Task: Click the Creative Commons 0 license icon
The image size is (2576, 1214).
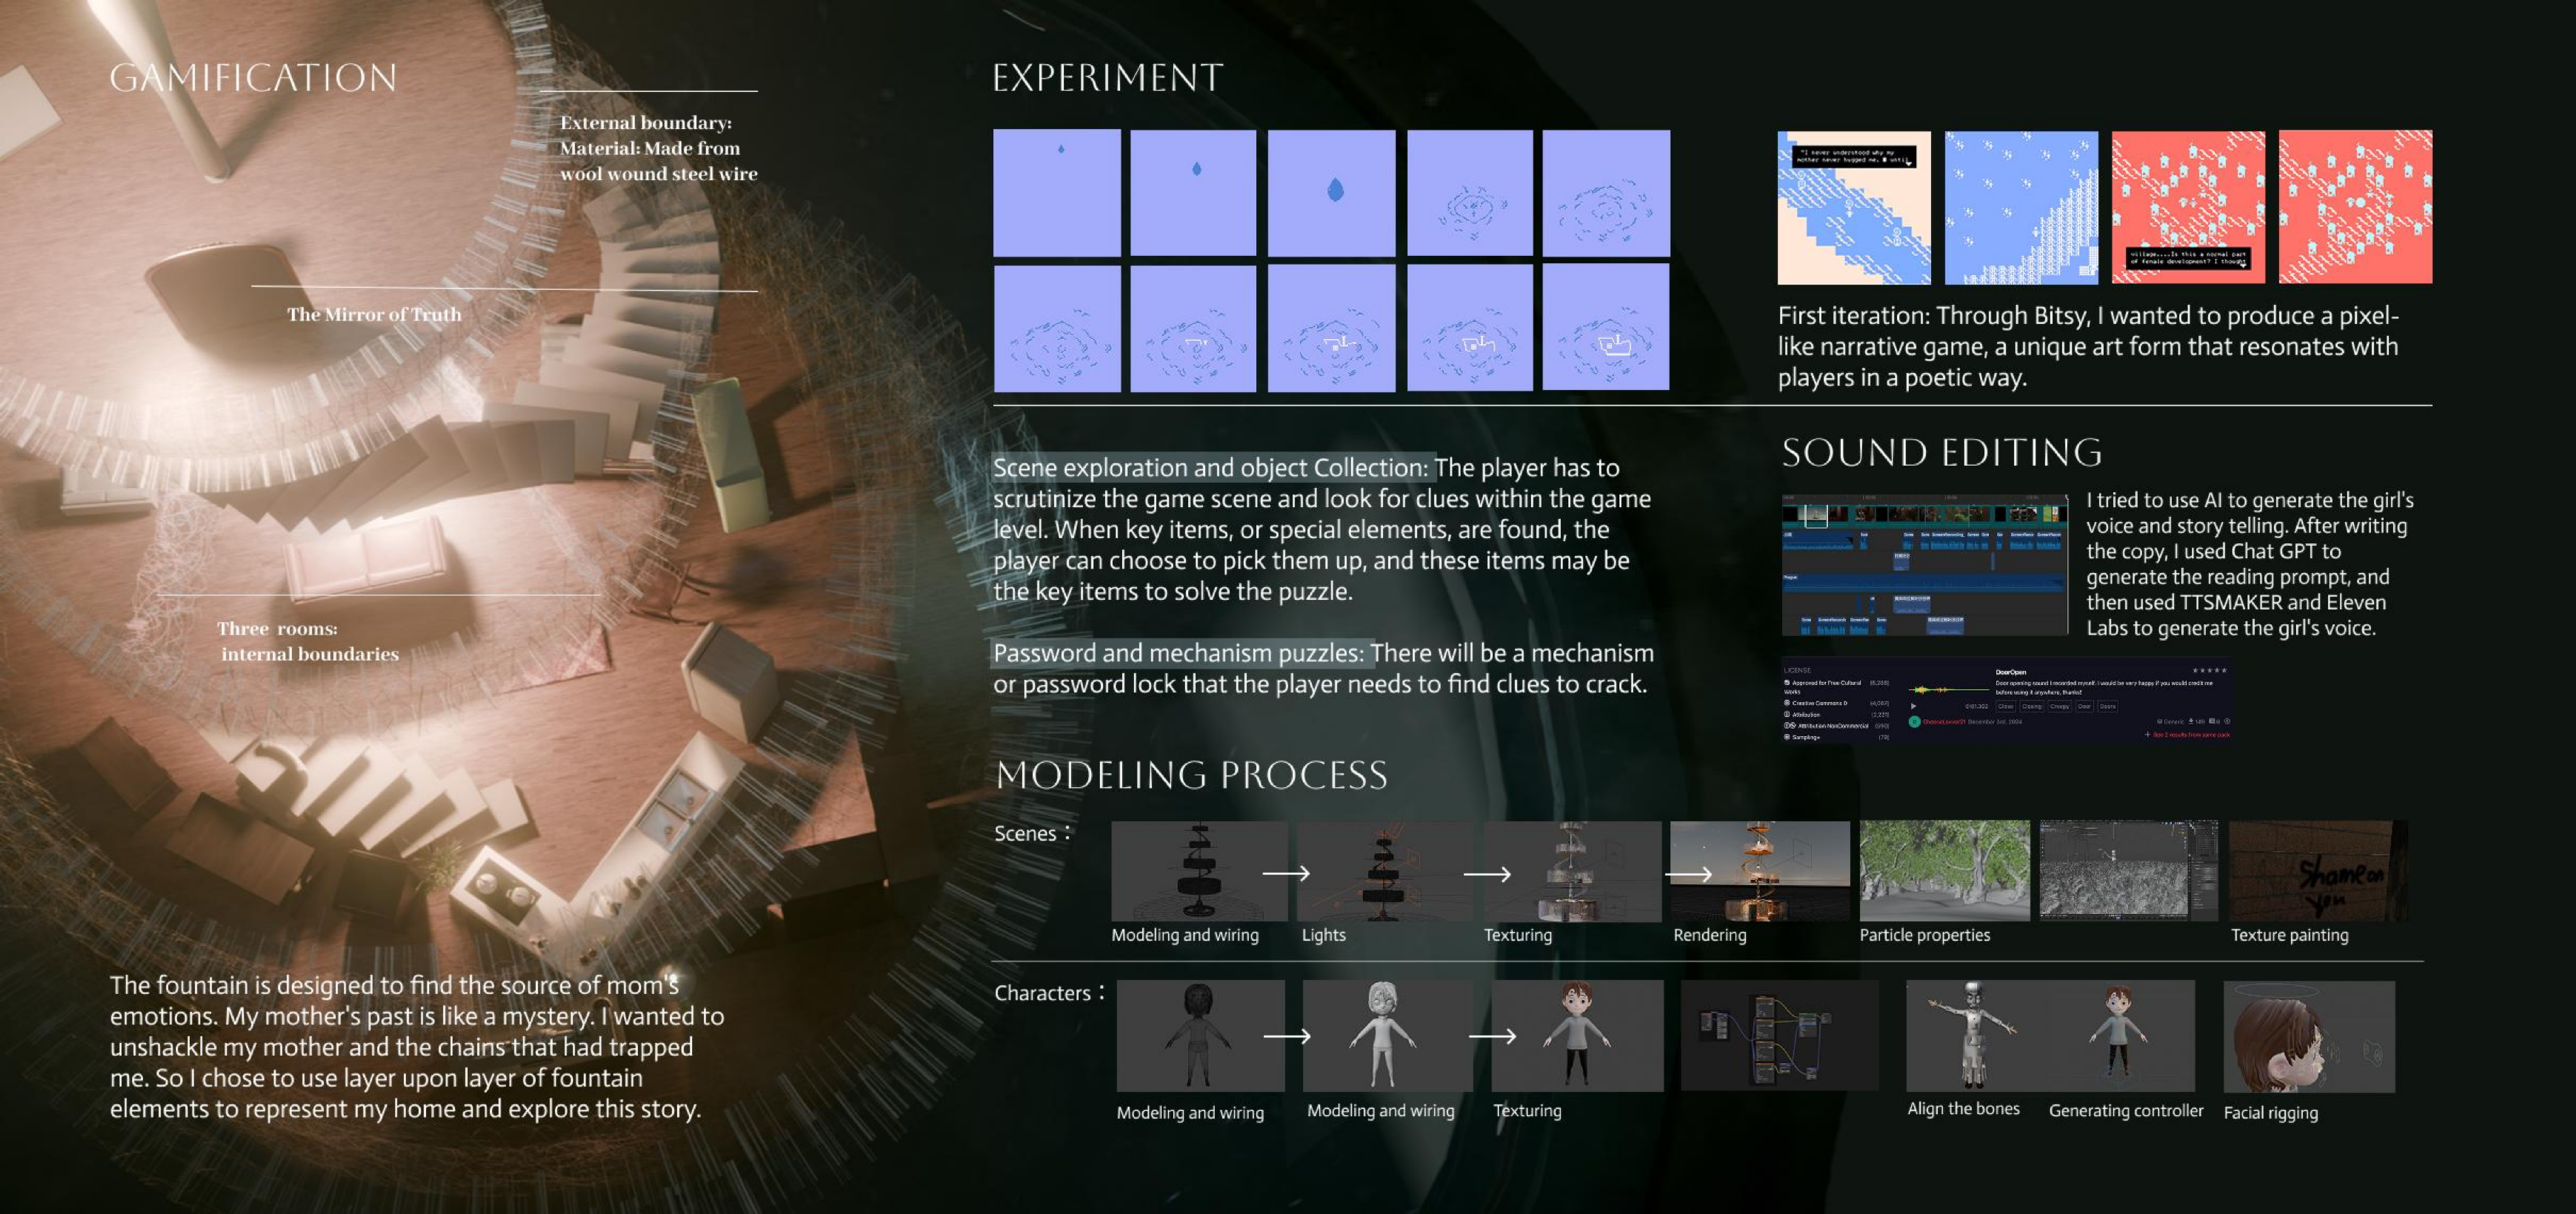Action: [x=1787, y=703]
